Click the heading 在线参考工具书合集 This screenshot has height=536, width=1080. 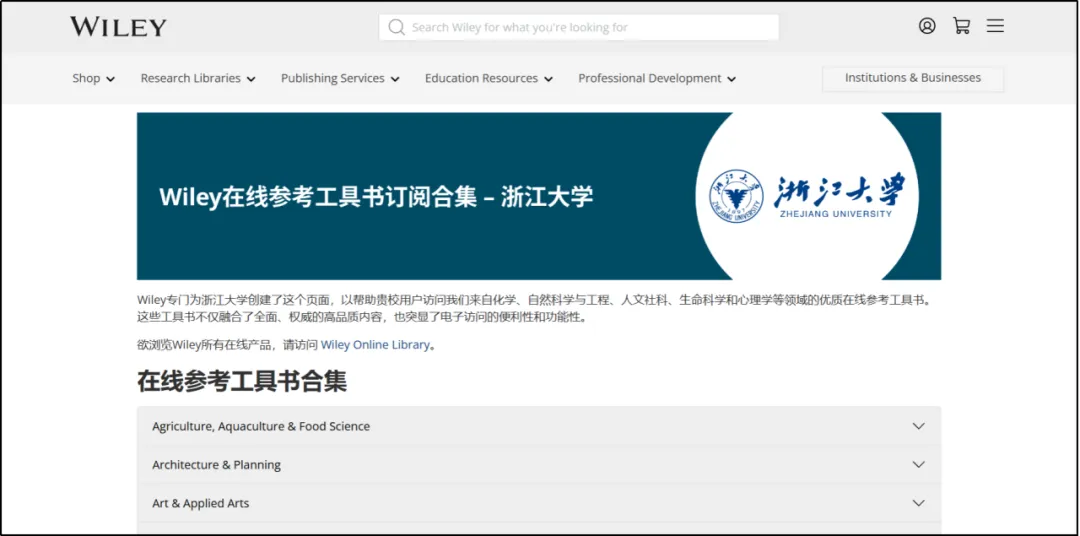[x=242, y=381]
